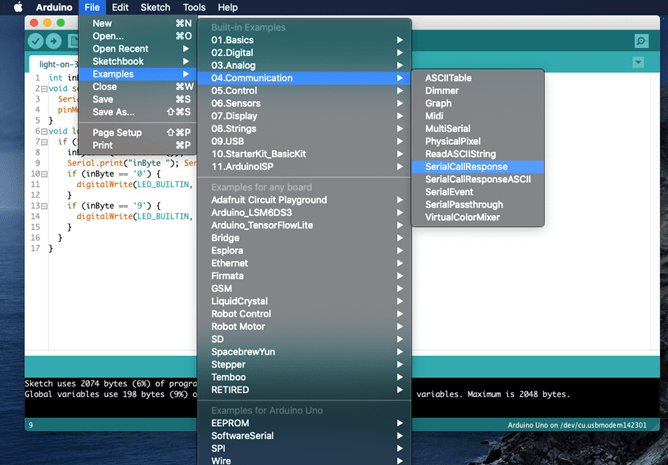Open the Serial Monitor magnifier icon

point(641,41)
